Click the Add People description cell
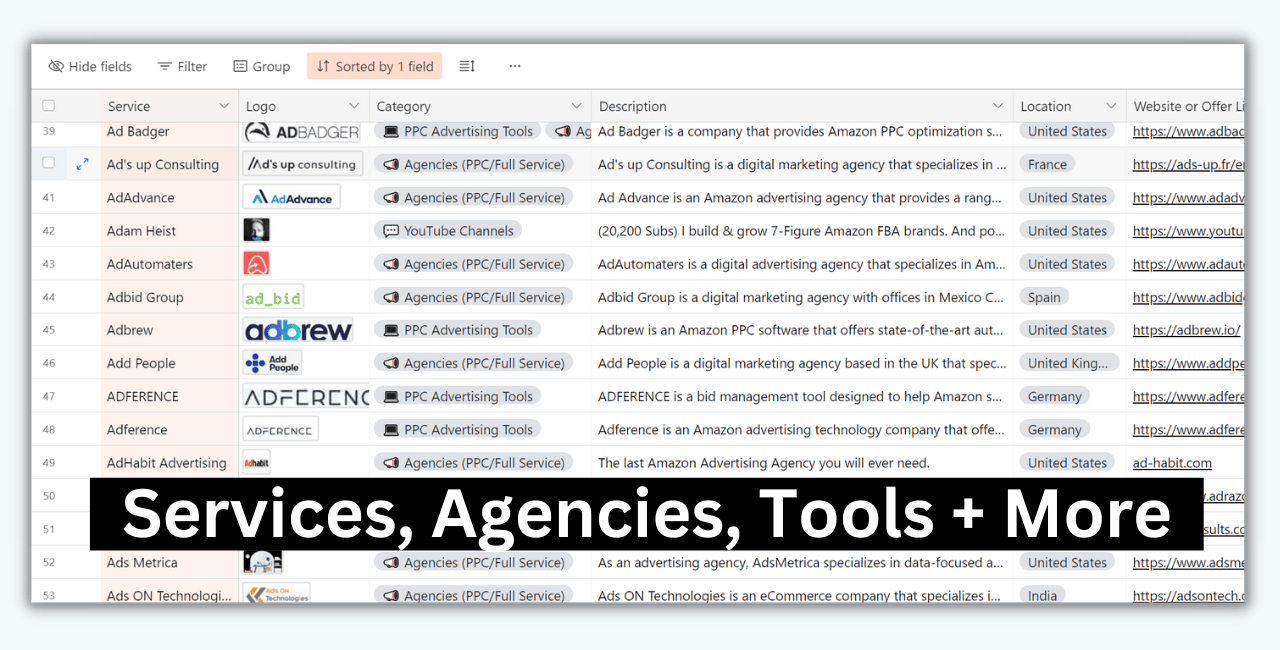Image resolution: width=1280 pixels, height=650 pixels. tap(802, 363)
